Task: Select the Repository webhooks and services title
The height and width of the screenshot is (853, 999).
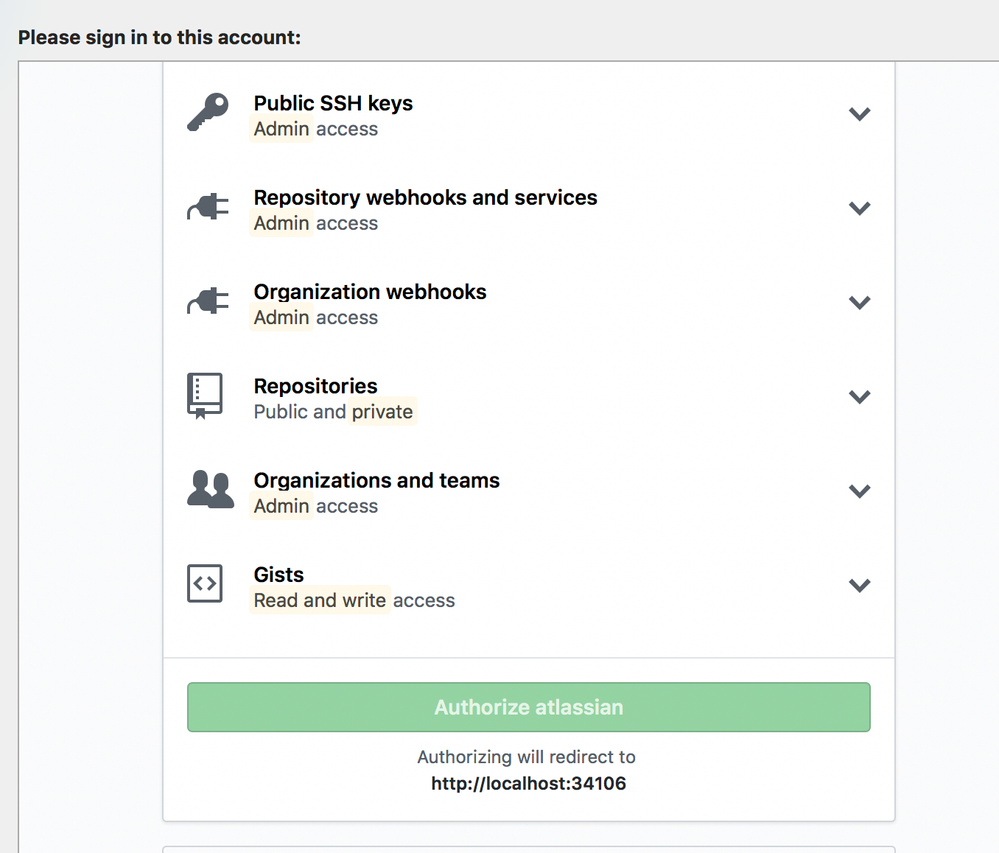Action: coord(425,197)
